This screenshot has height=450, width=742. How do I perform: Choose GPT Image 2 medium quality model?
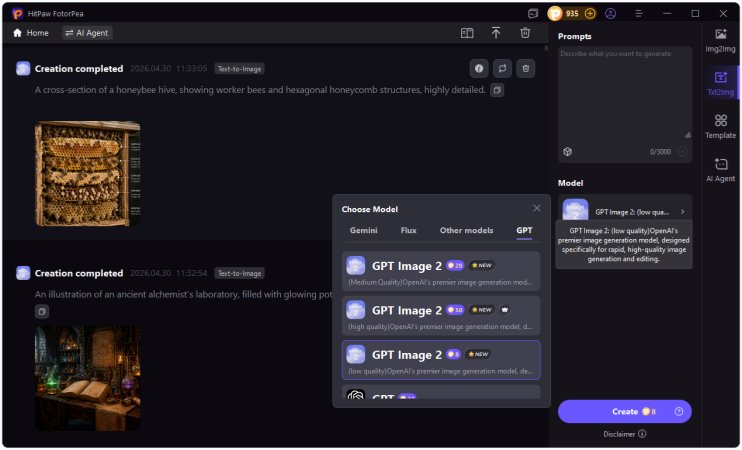point(441,271)
